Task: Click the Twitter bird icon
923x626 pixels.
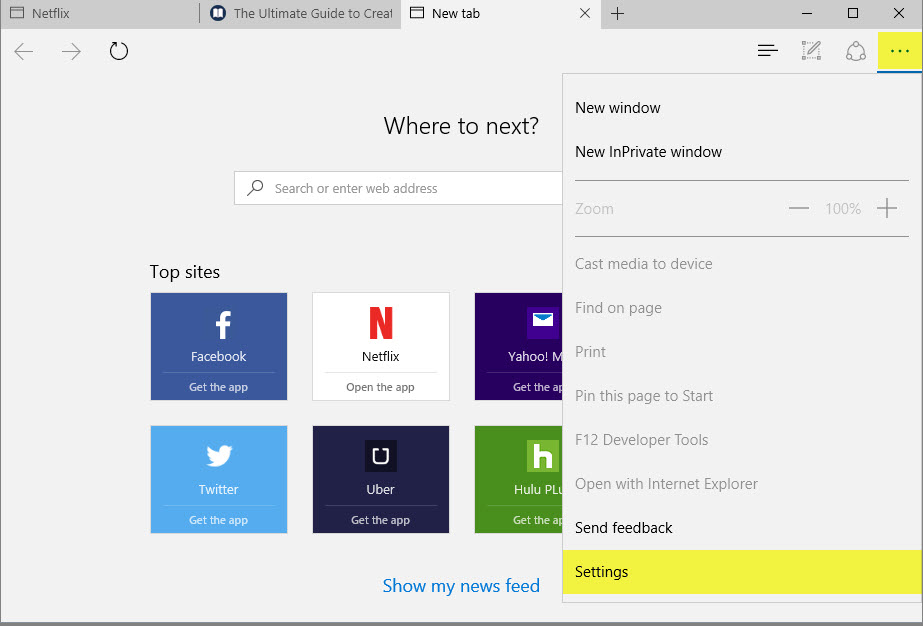Action: coord(219,455)
